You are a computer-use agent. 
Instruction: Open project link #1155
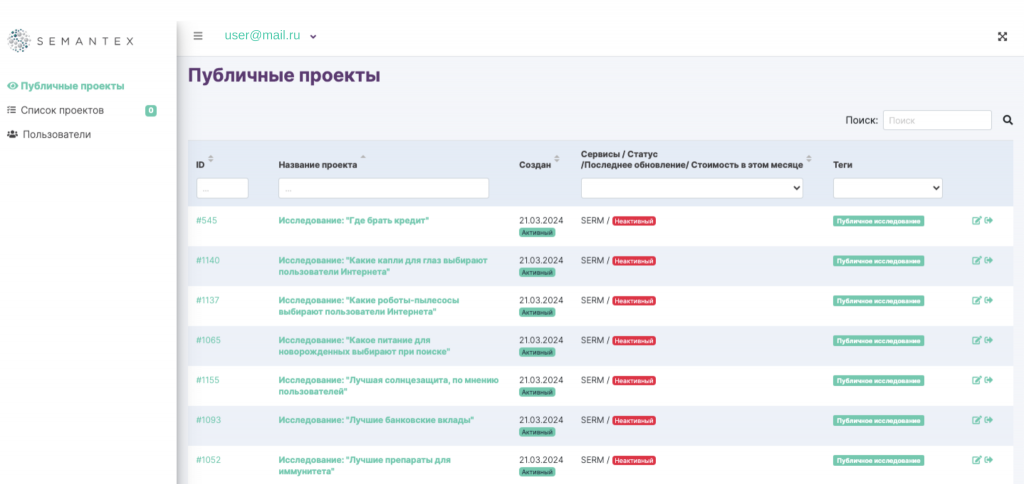[x=208, y=380]
